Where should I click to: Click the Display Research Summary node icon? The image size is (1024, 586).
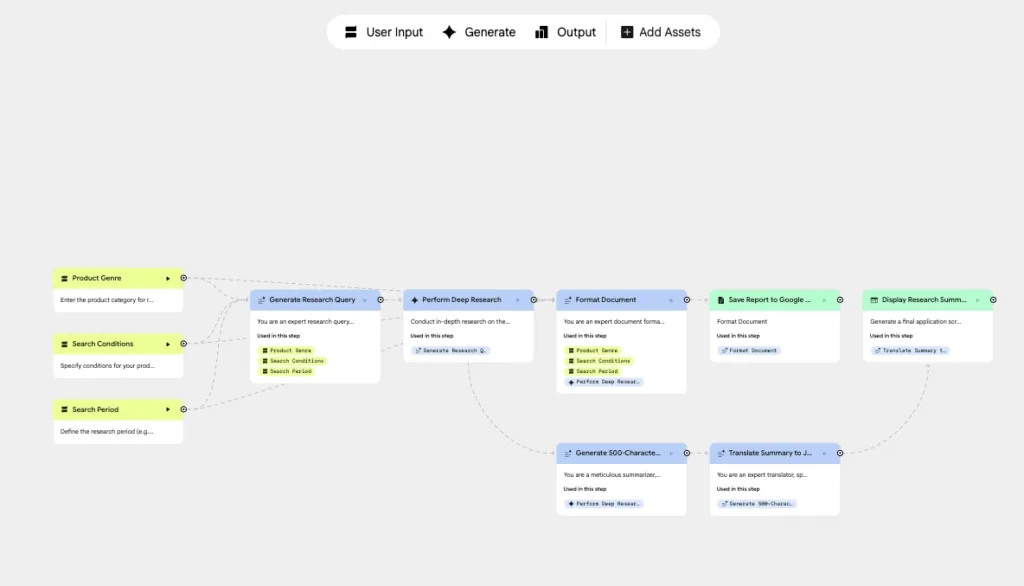click(x=874, y=300)
